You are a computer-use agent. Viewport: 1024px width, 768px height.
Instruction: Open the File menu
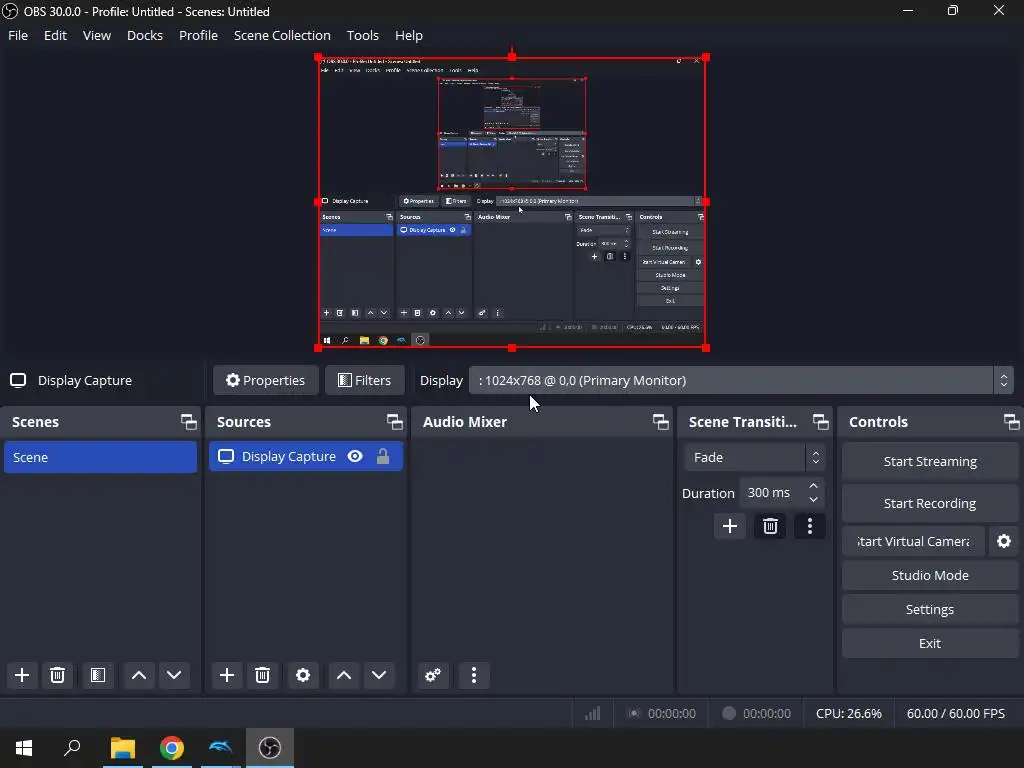18,35
